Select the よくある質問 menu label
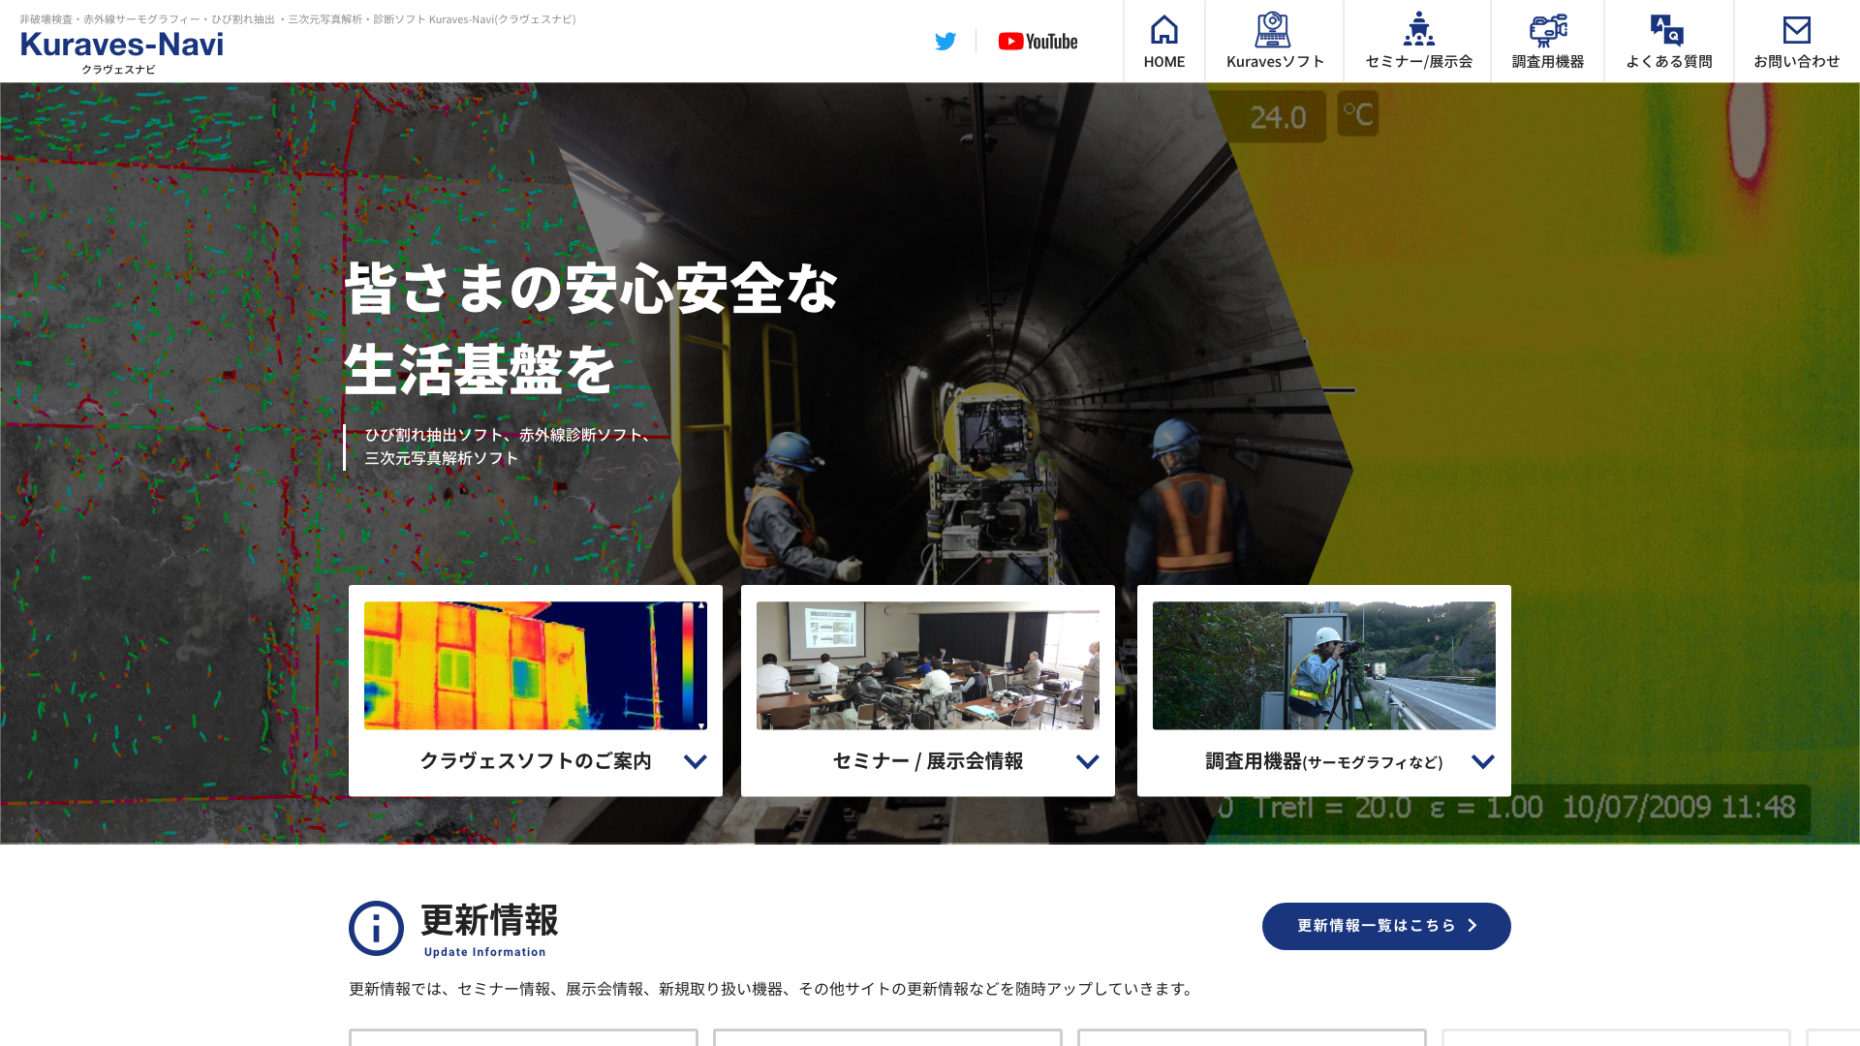Screen dimensions: 1860x1046 click(x=1668, y=62)
